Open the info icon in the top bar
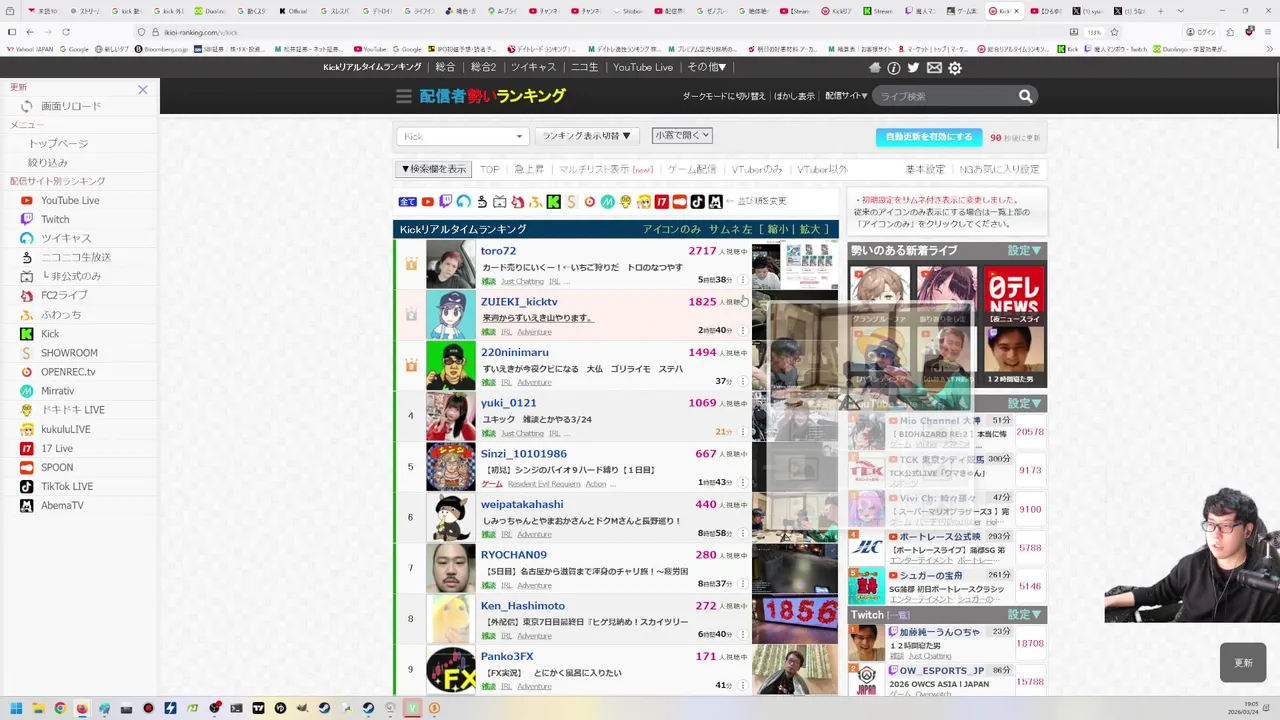The width and height of the screenshot is (1280, 720). click(x=894, y=68)
